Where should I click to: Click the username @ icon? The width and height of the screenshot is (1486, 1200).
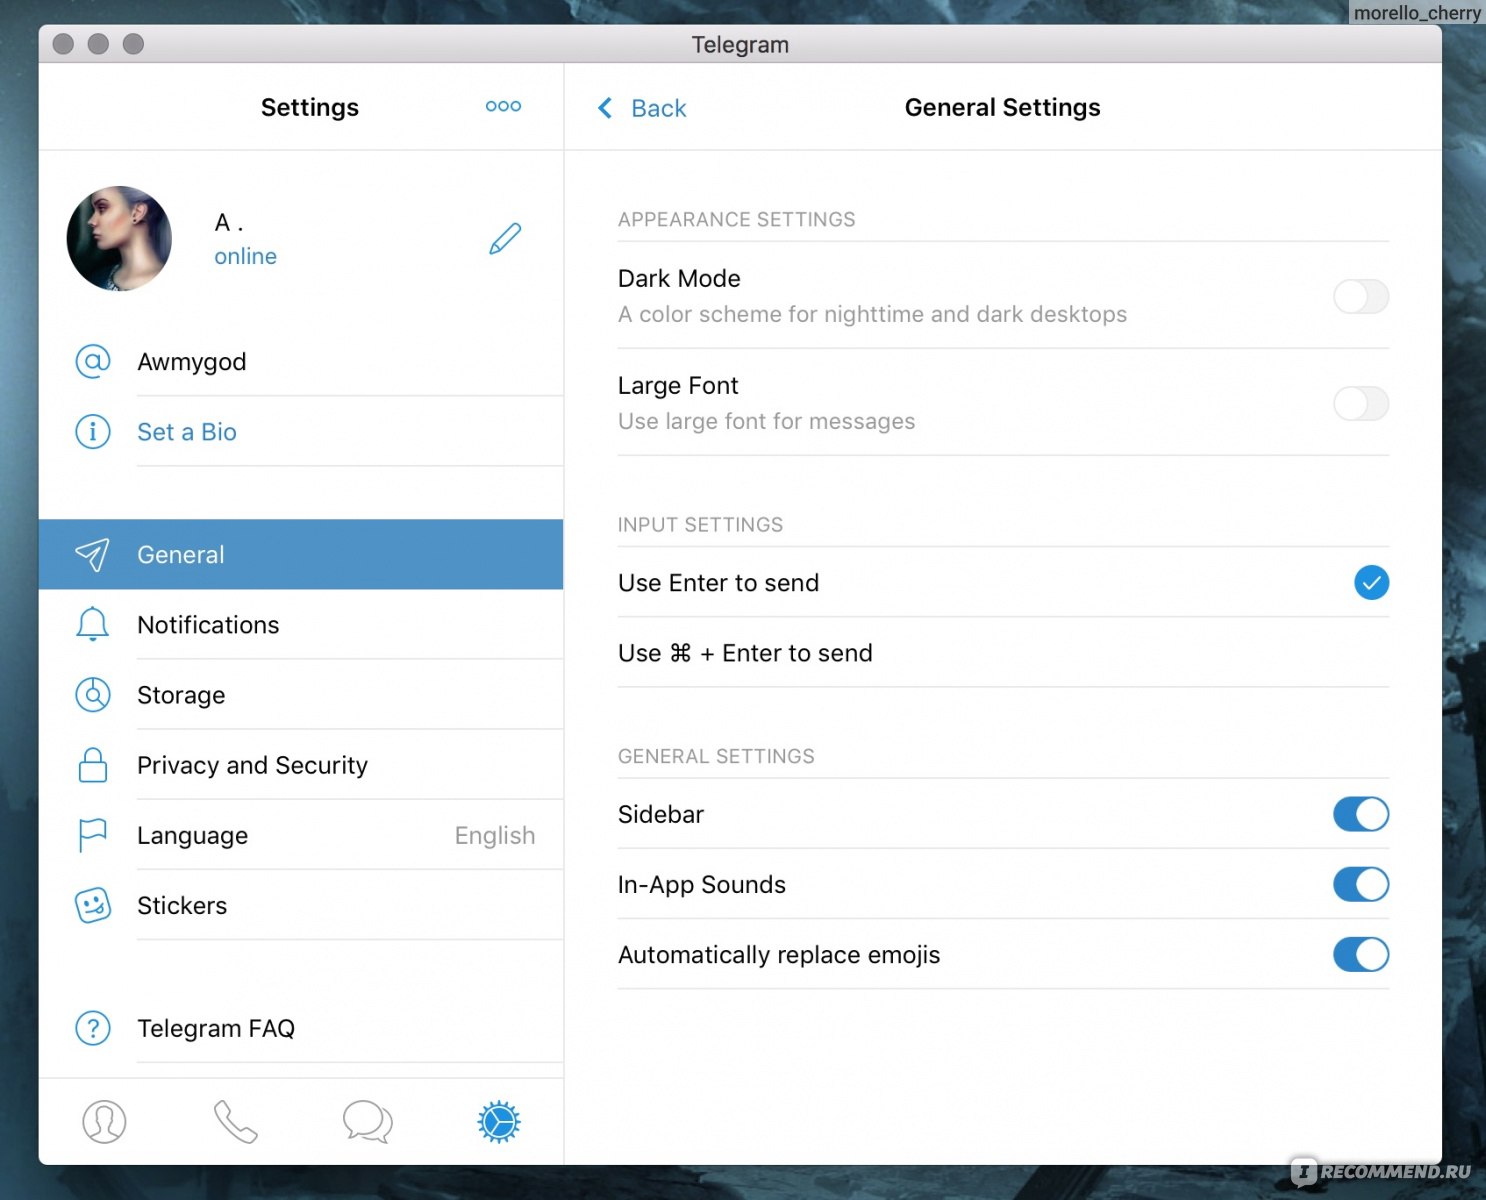click(93, 361)
